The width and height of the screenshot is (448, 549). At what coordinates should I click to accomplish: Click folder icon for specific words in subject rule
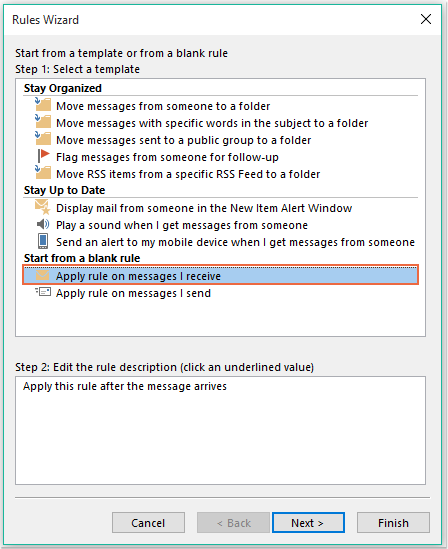click(43, 121)
